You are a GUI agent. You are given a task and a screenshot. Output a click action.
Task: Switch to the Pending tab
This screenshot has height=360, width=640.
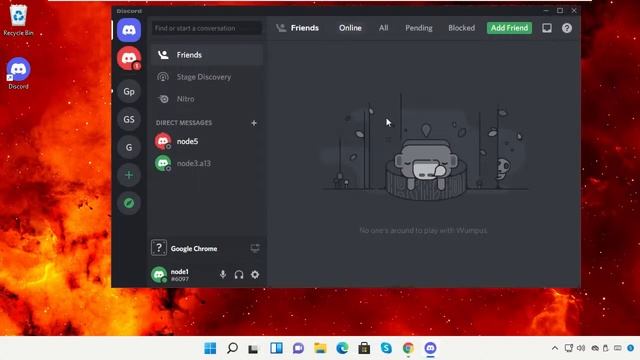pyautogui.click(x=419, y=28)
